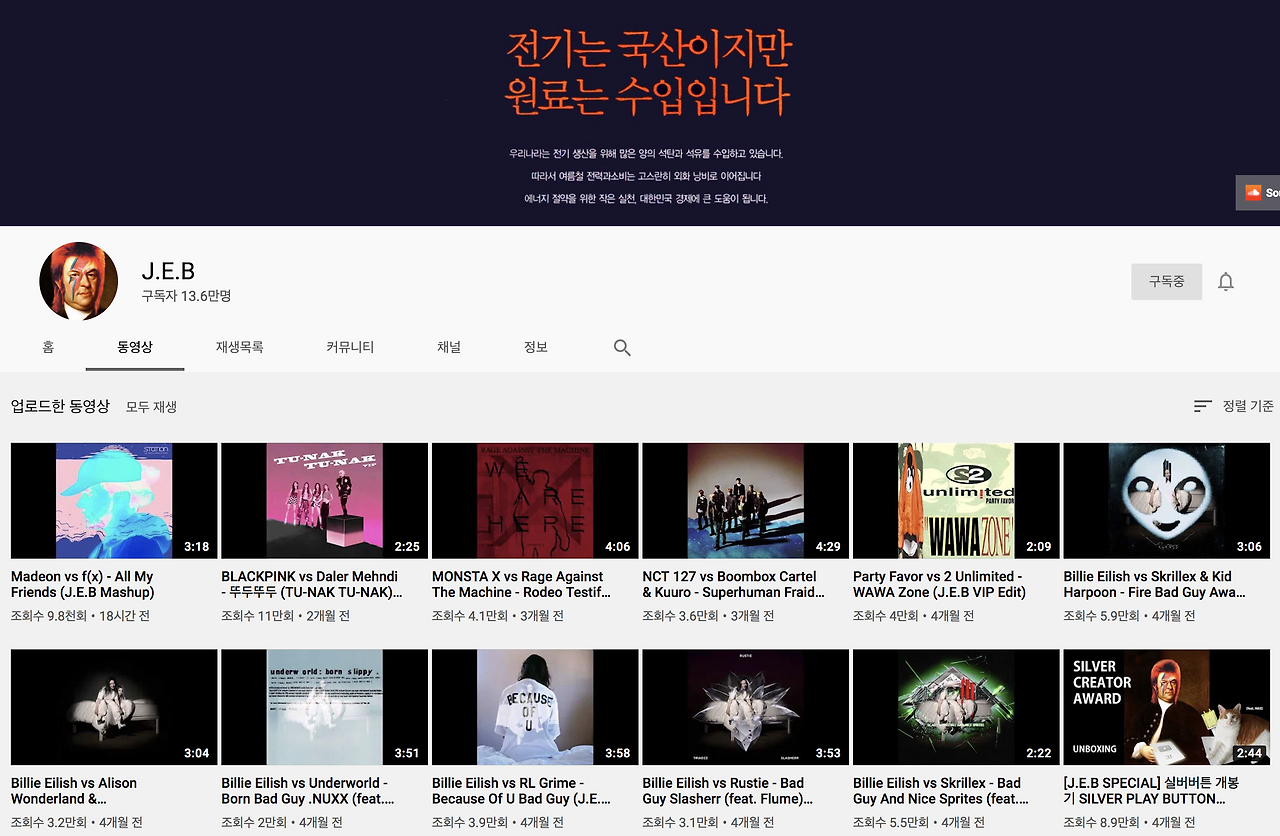
Task: Play the BLACKPINK TU-NAK TU-NAK video
Action: point(324,500)
